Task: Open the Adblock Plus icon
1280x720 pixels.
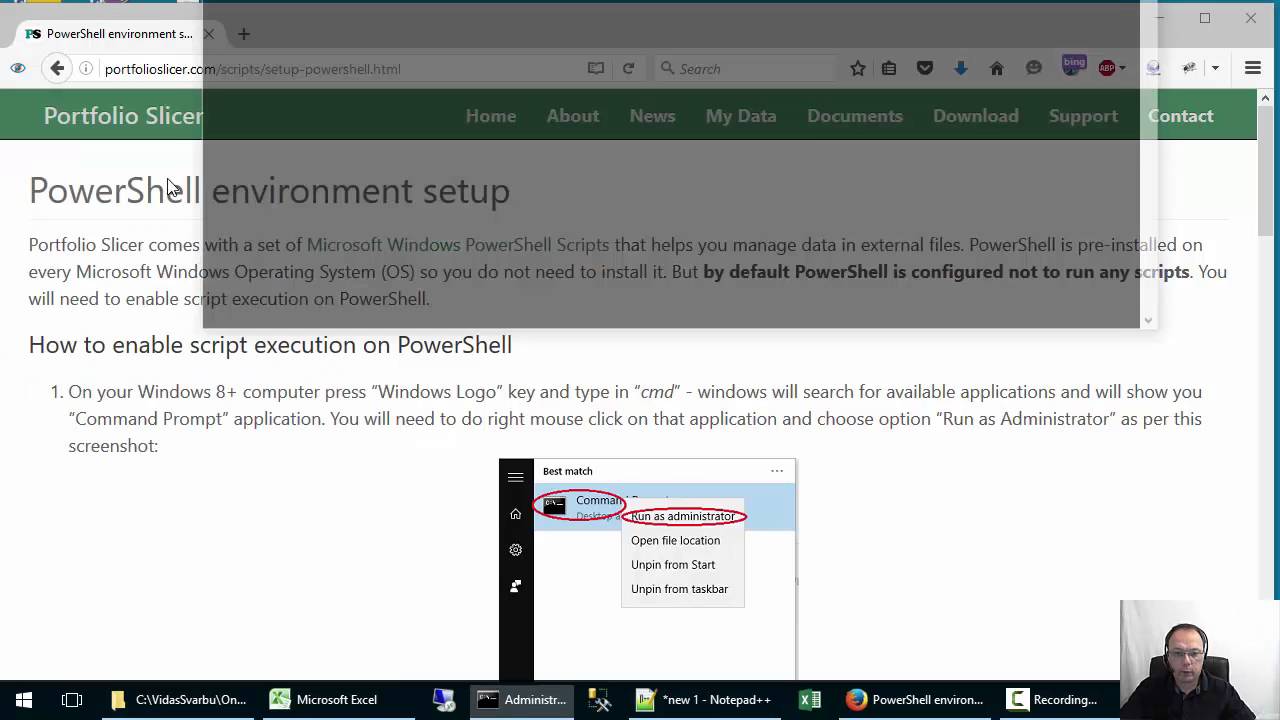Action: coord(1107,68)
